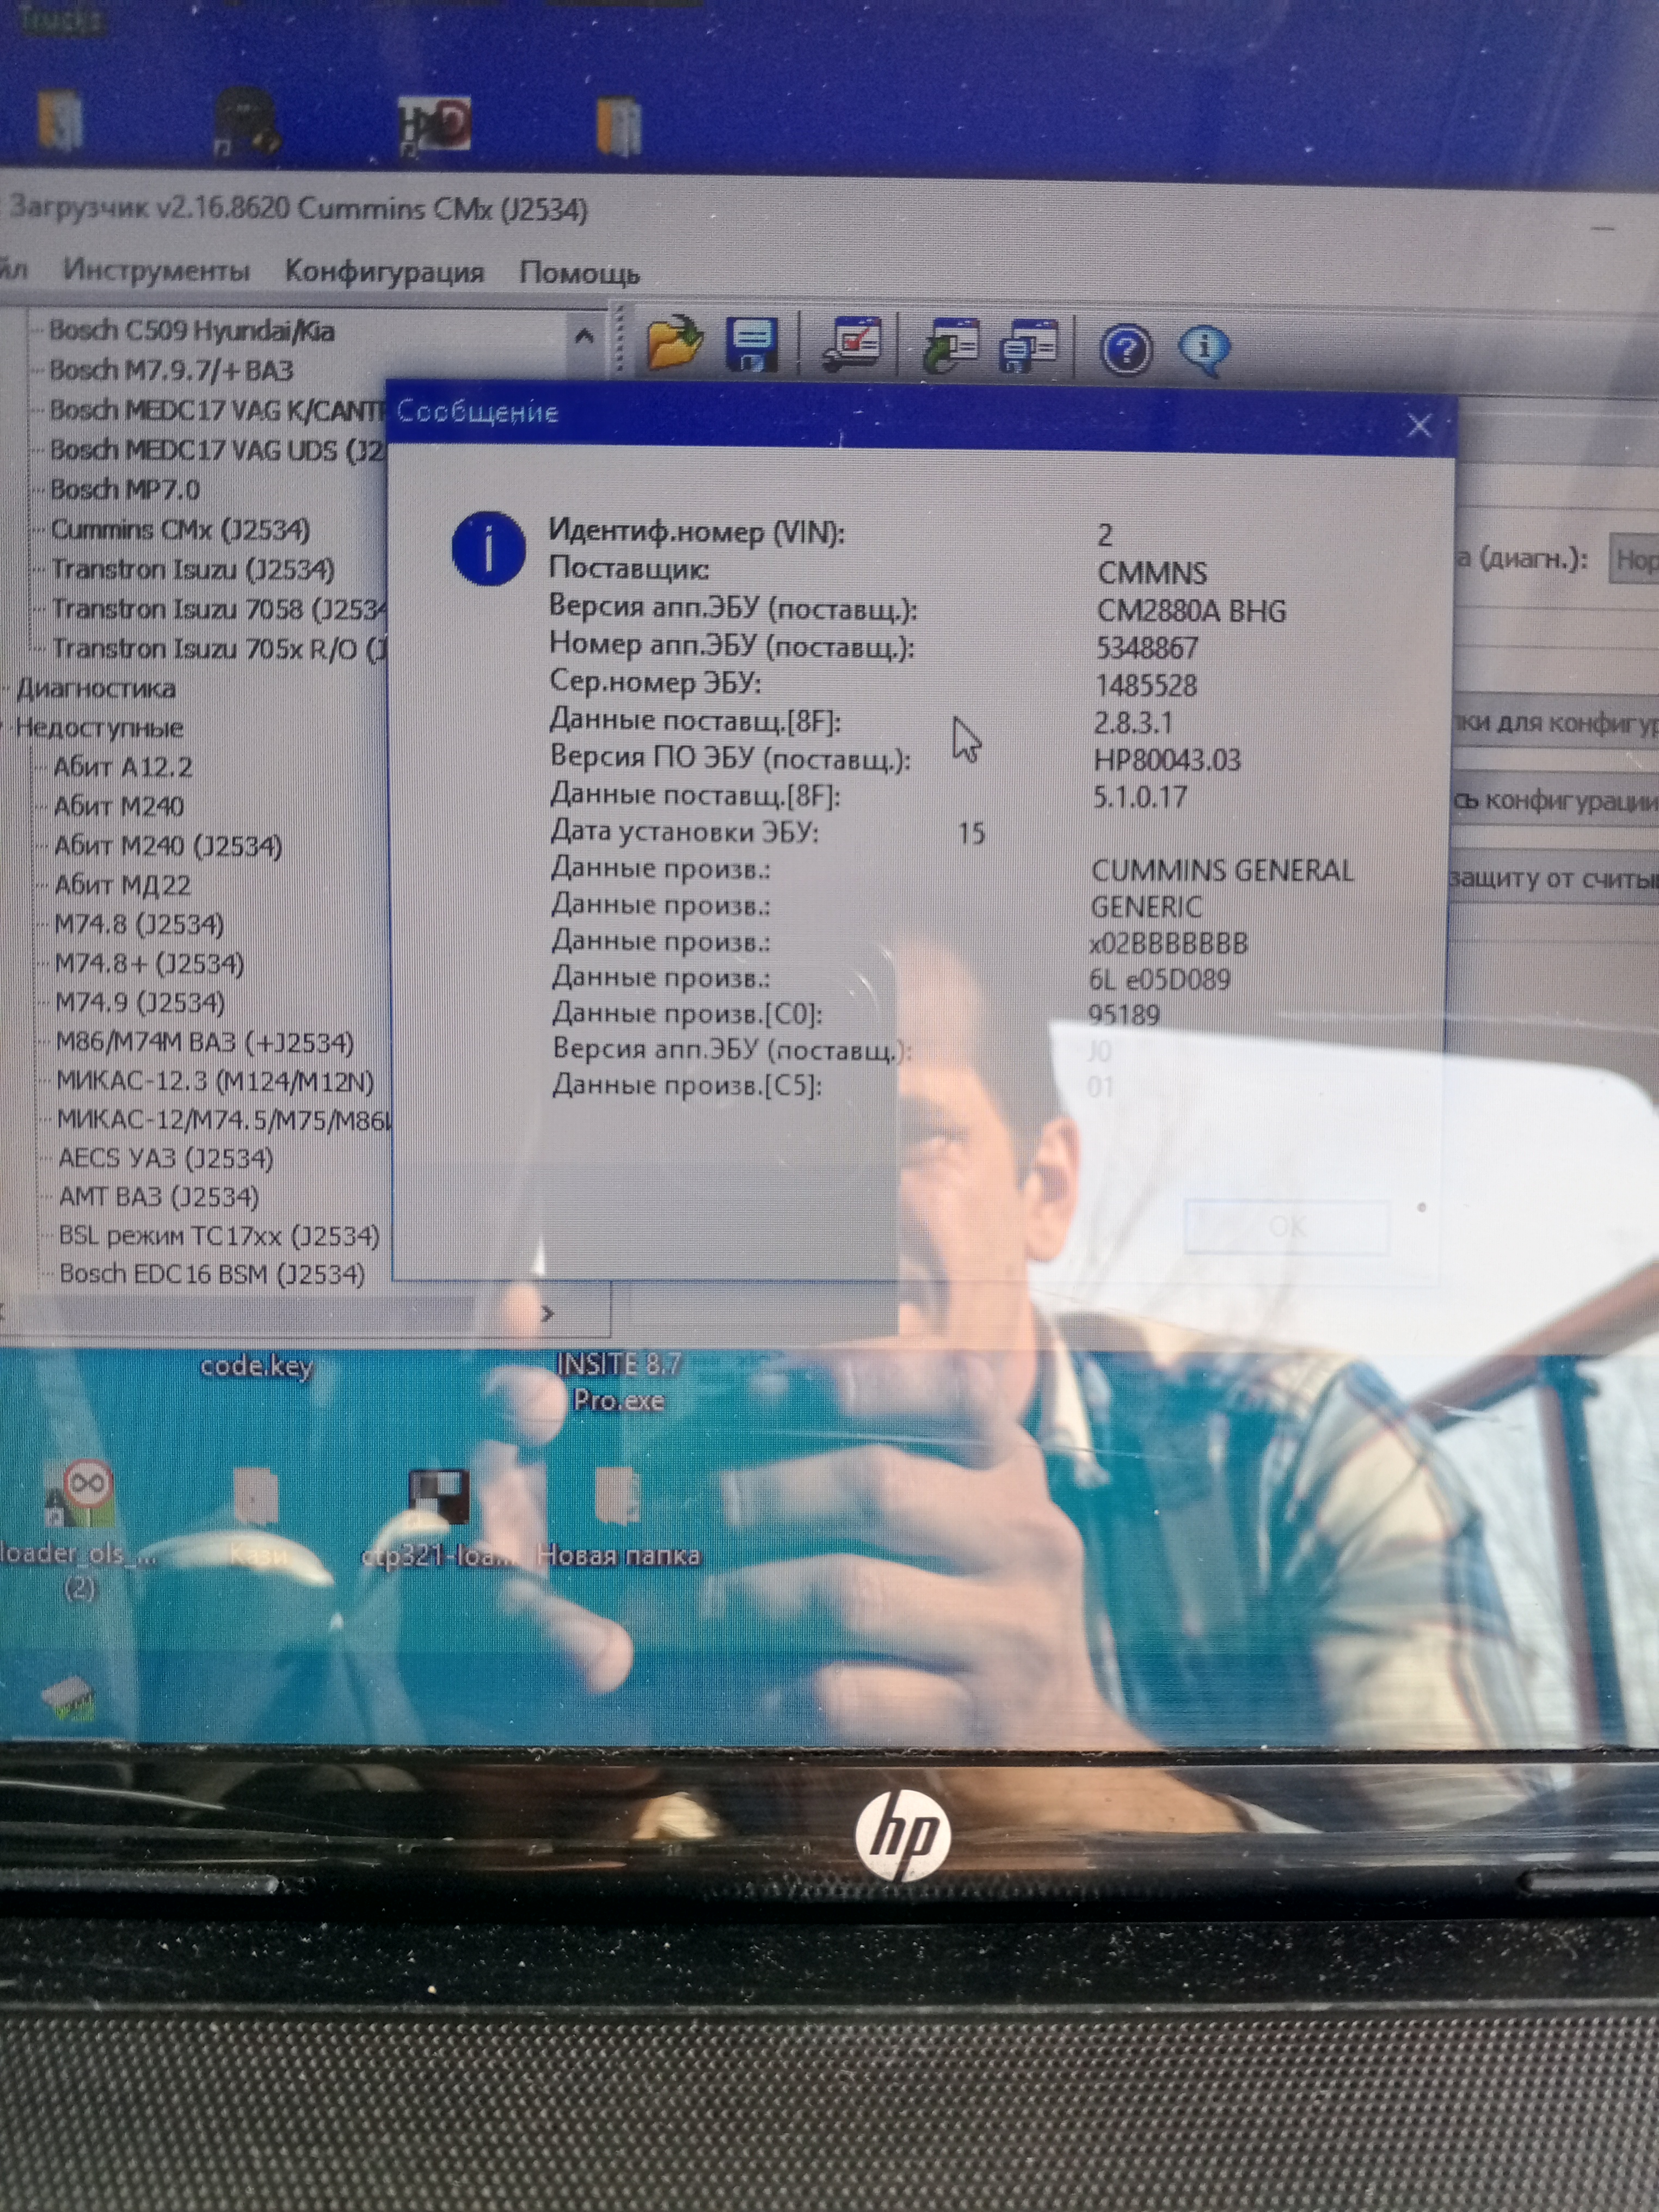This screenshot has width=1659, height=2212.
Task: Open code.key file on desktop
Action: click(x=256, y=1366)
